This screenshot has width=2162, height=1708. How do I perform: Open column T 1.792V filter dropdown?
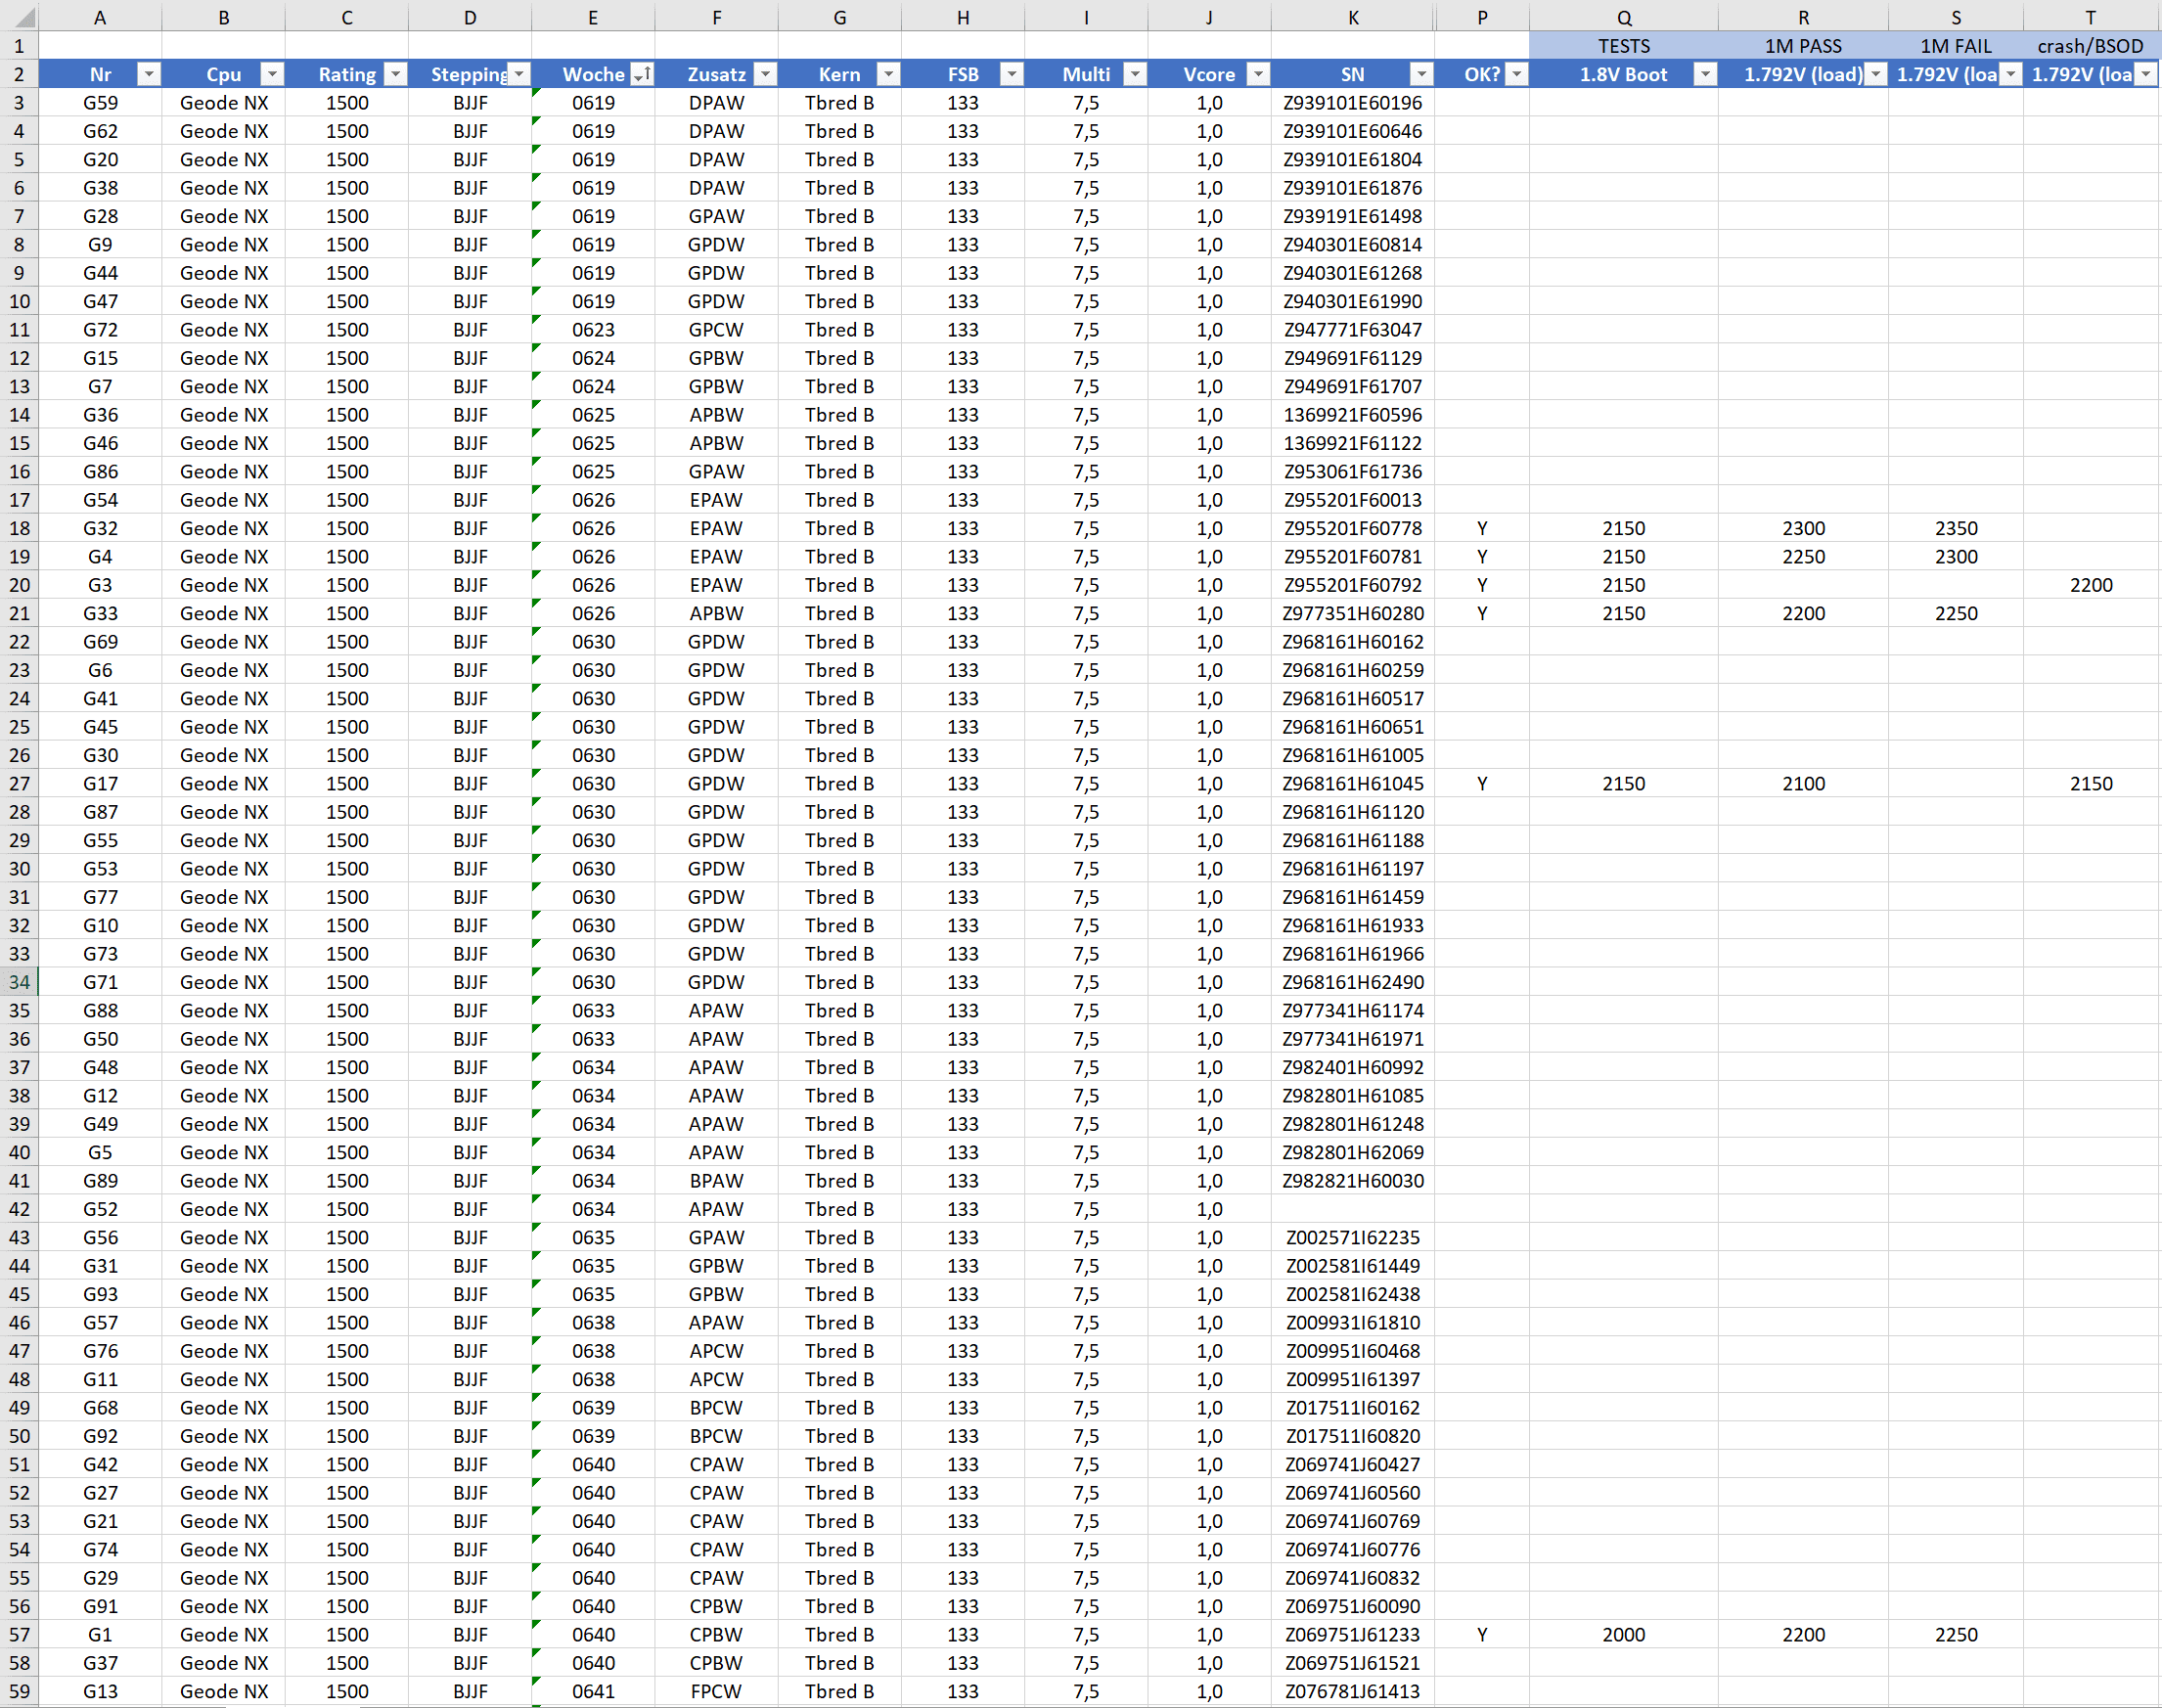point(2146,74)
